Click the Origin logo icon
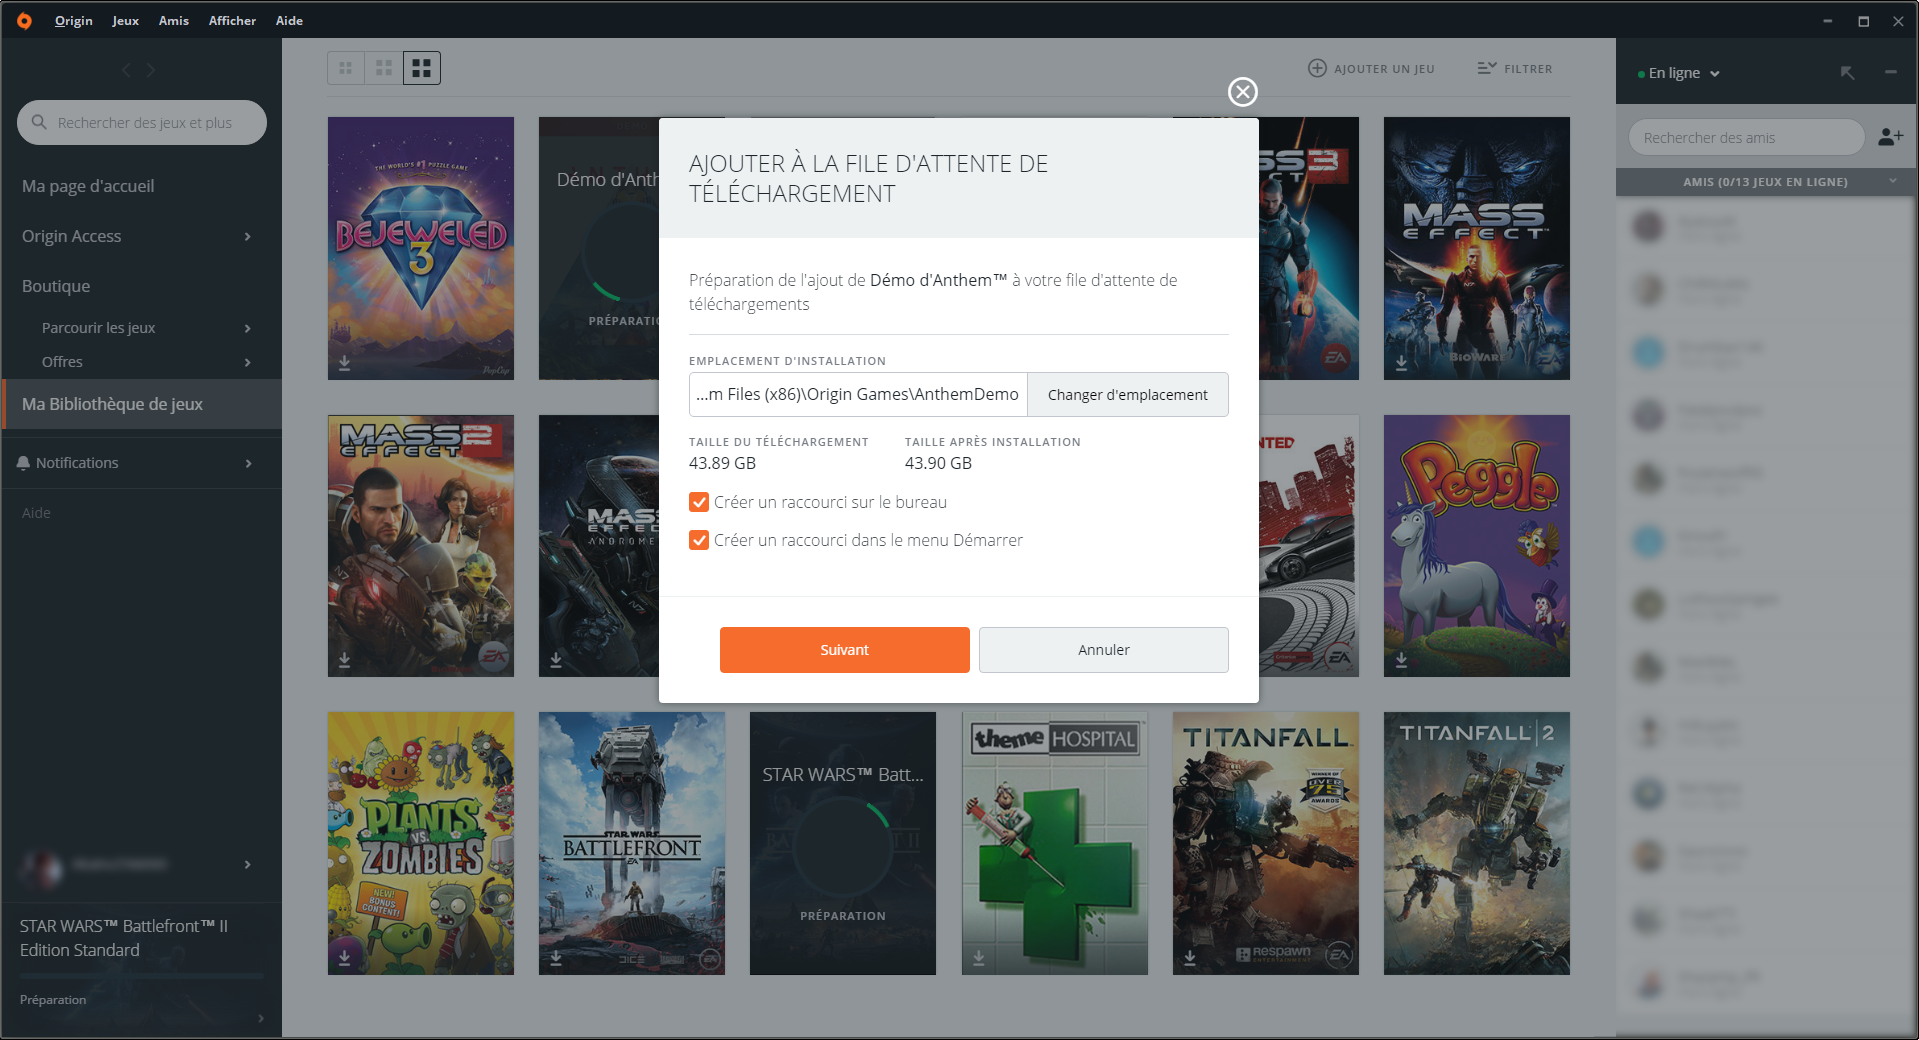Viewport: 1919px width, 1040px height. [24, 21]
